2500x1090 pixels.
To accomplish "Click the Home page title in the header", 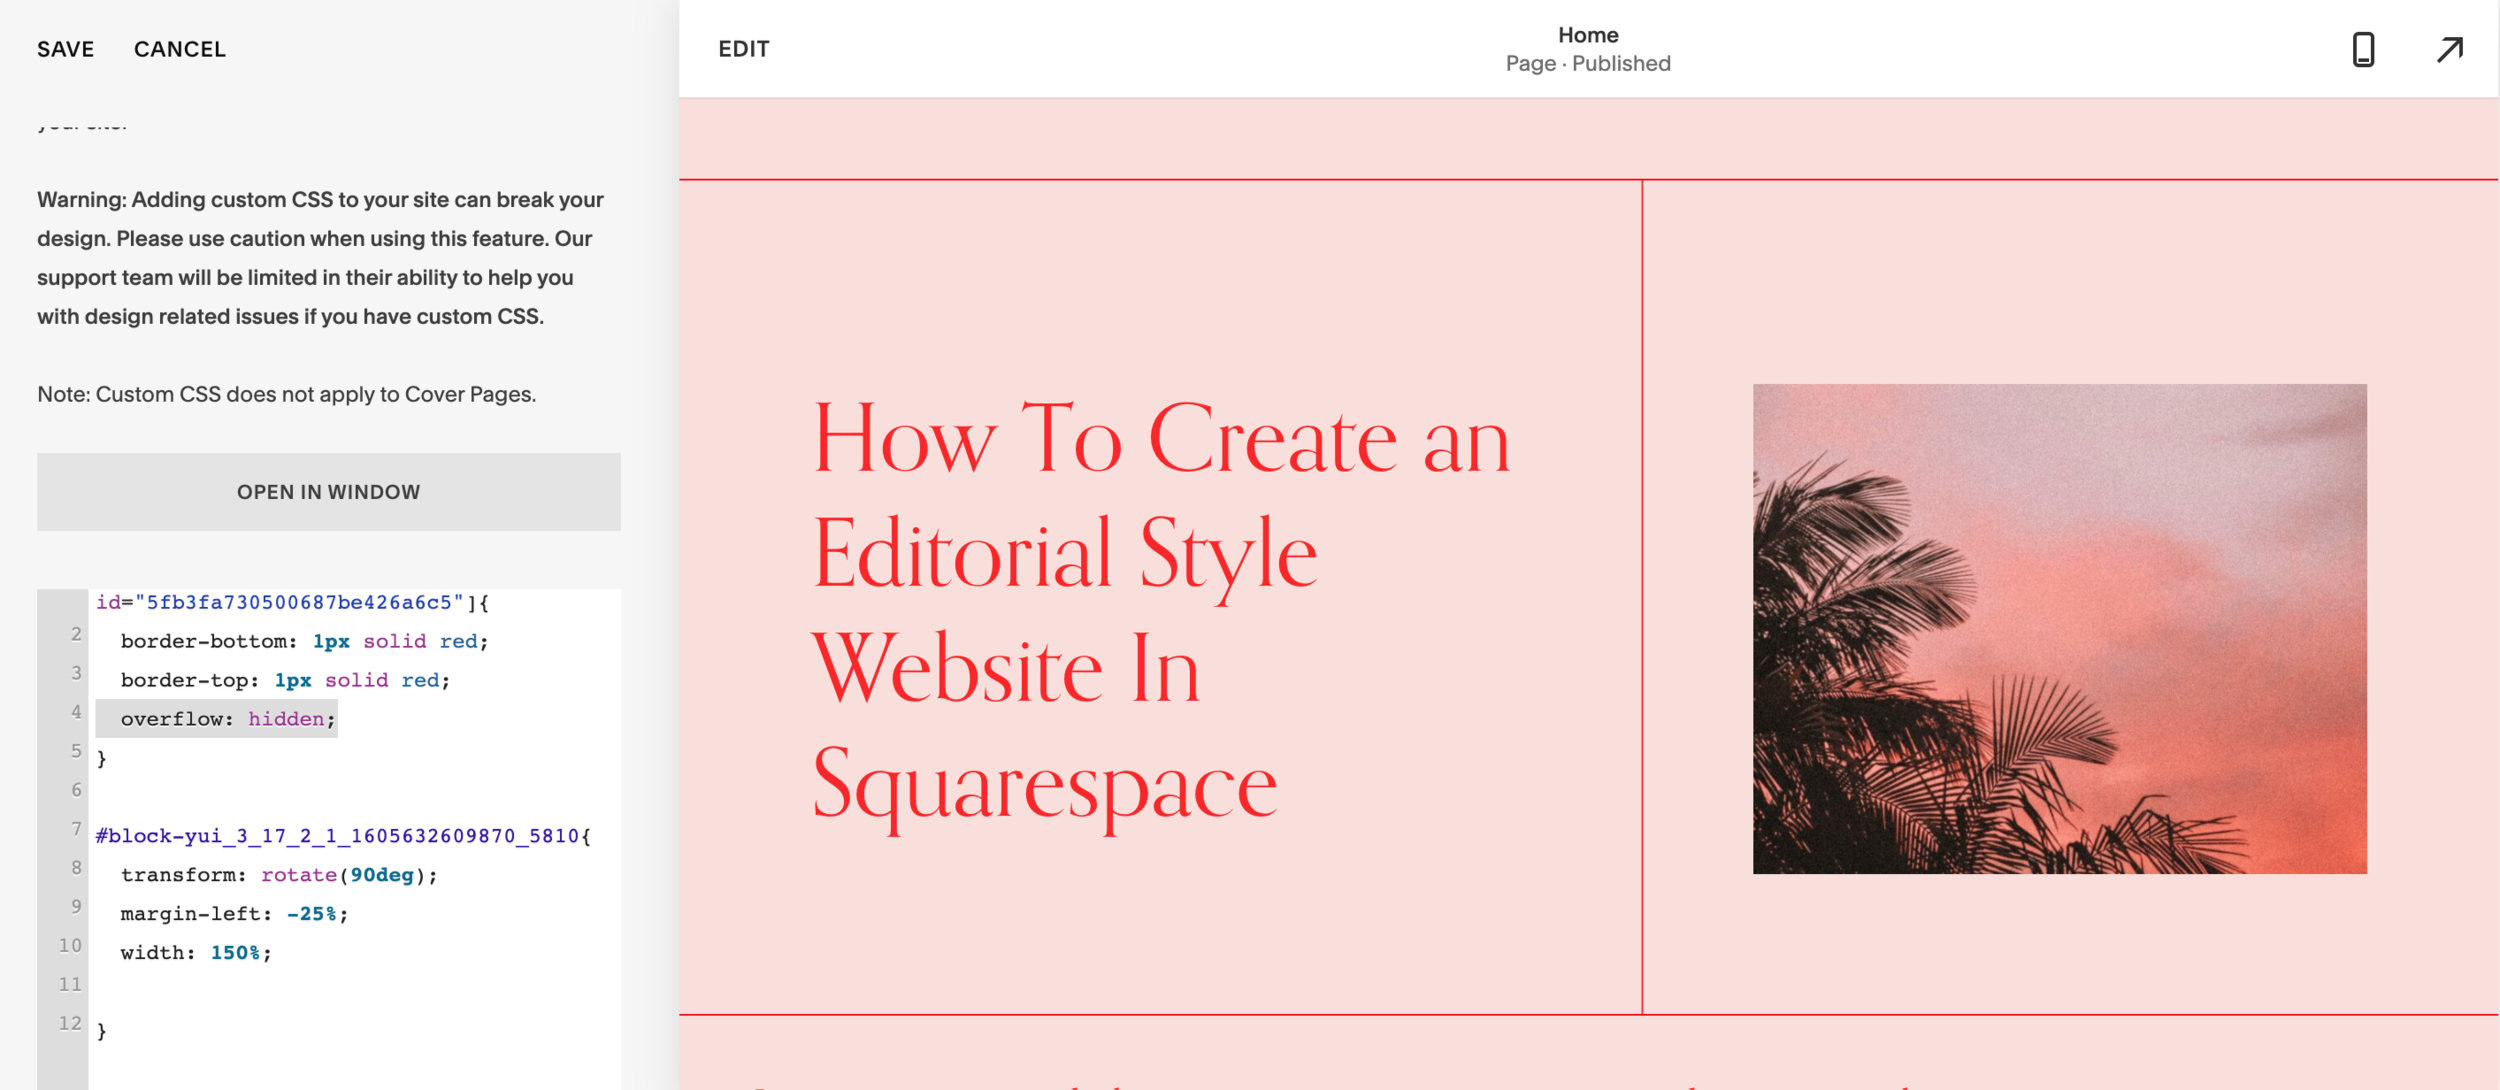I will (x=1588, y=34).
